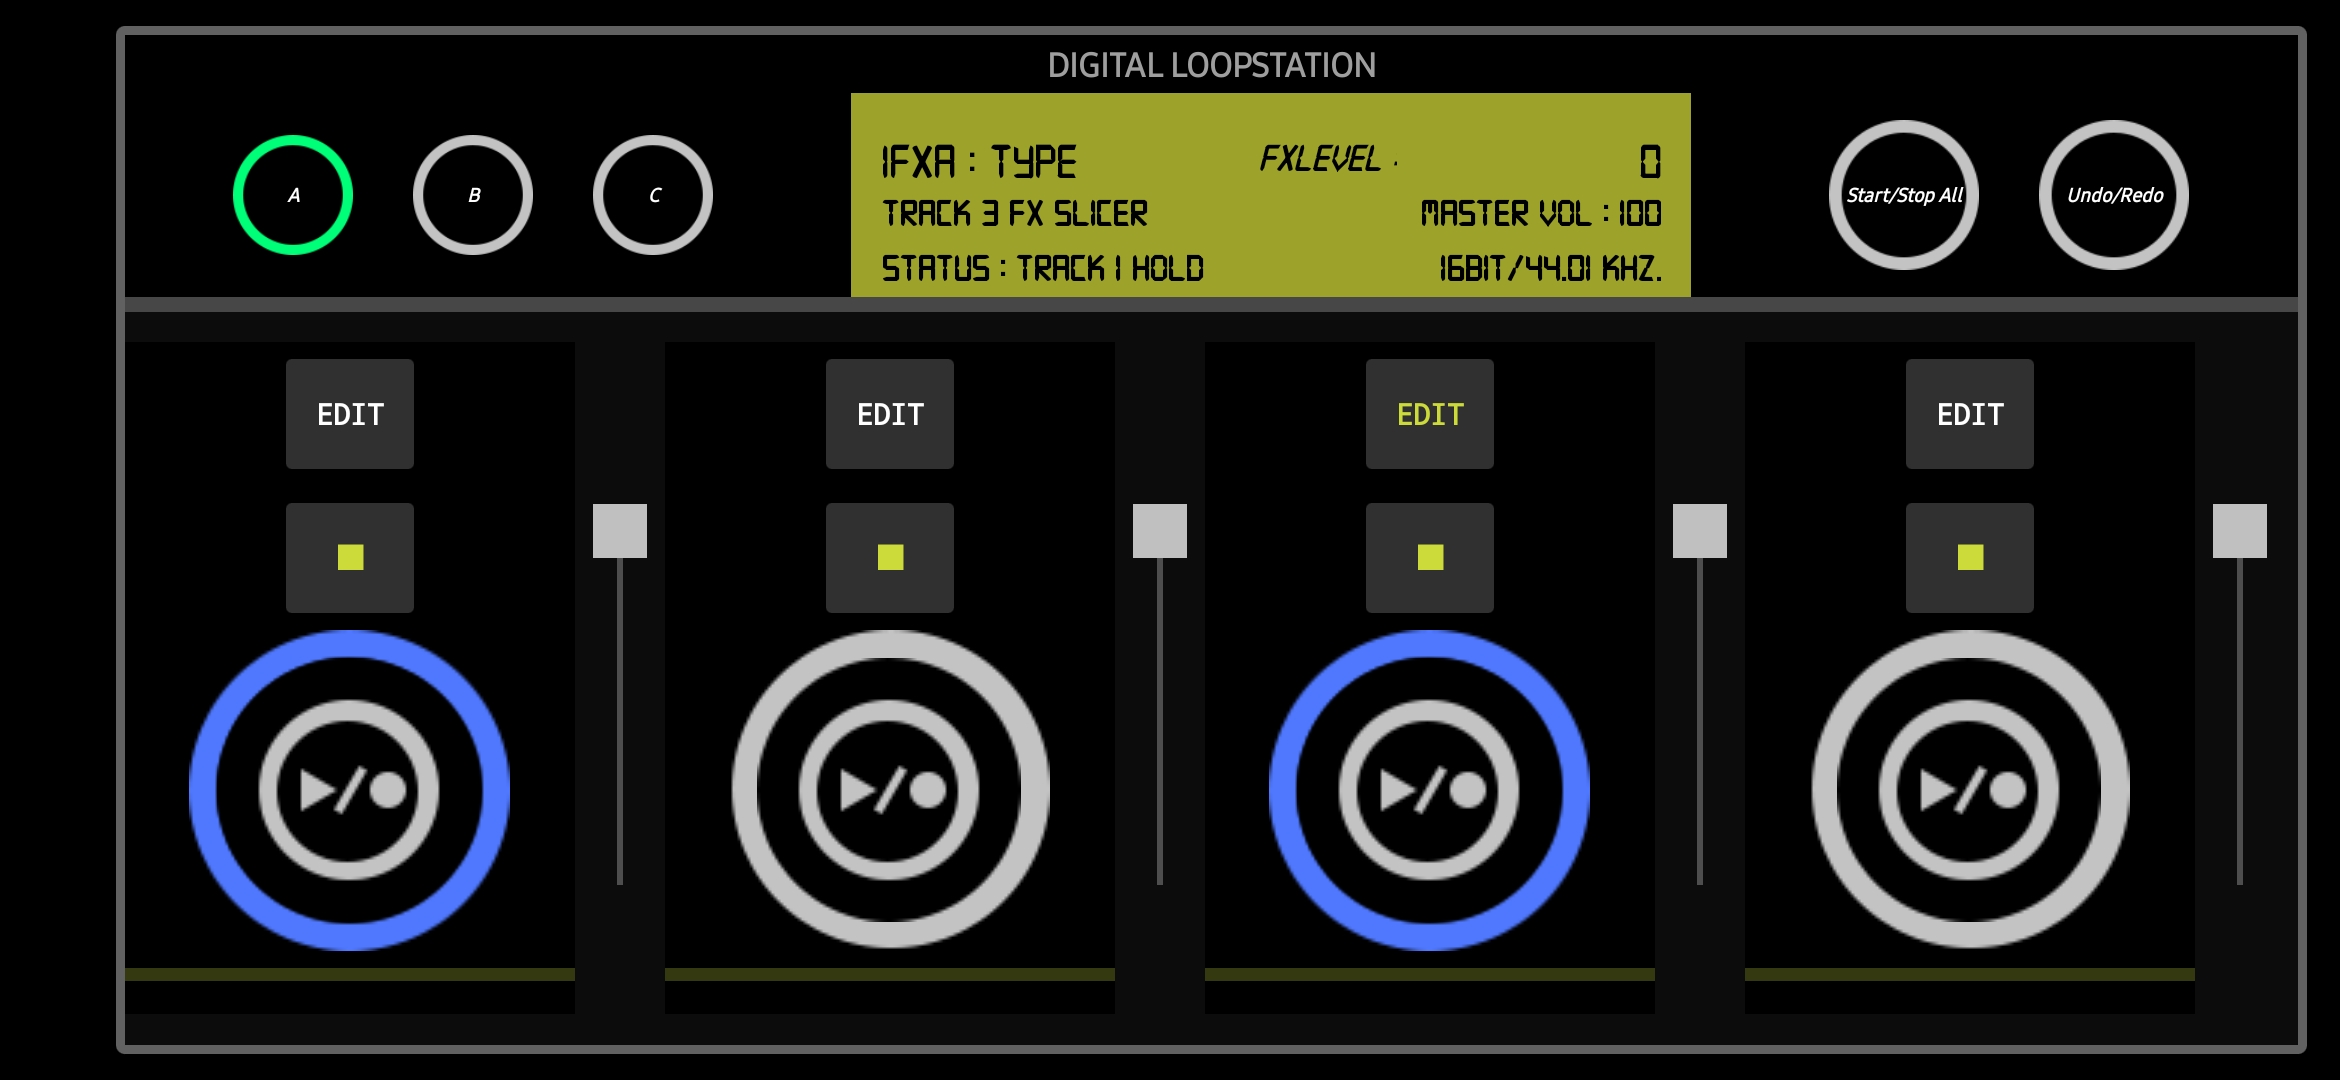This screenshot has width=2340, height=1080.
Task: Stop track 2 with yellow square
Action: point(890,557)
